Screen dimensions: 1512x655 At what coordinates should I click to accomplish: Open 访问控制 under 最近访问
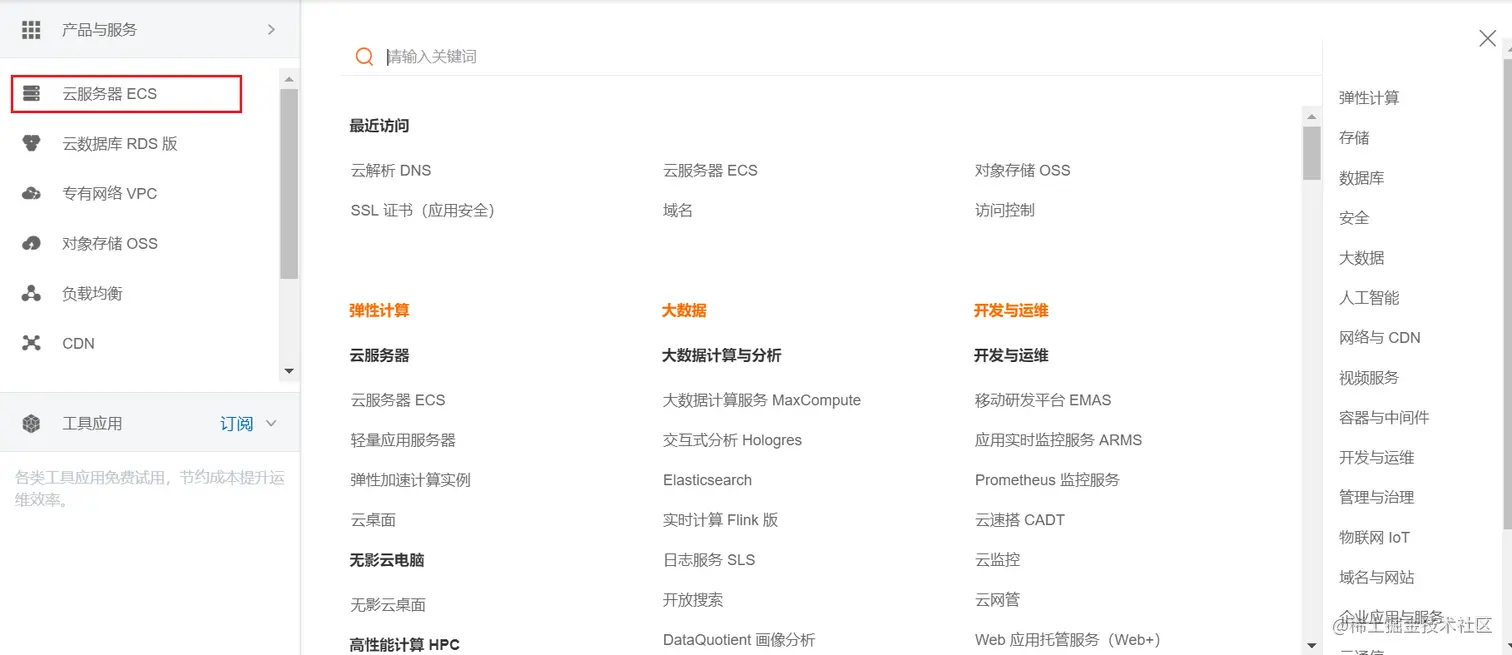1004,211
